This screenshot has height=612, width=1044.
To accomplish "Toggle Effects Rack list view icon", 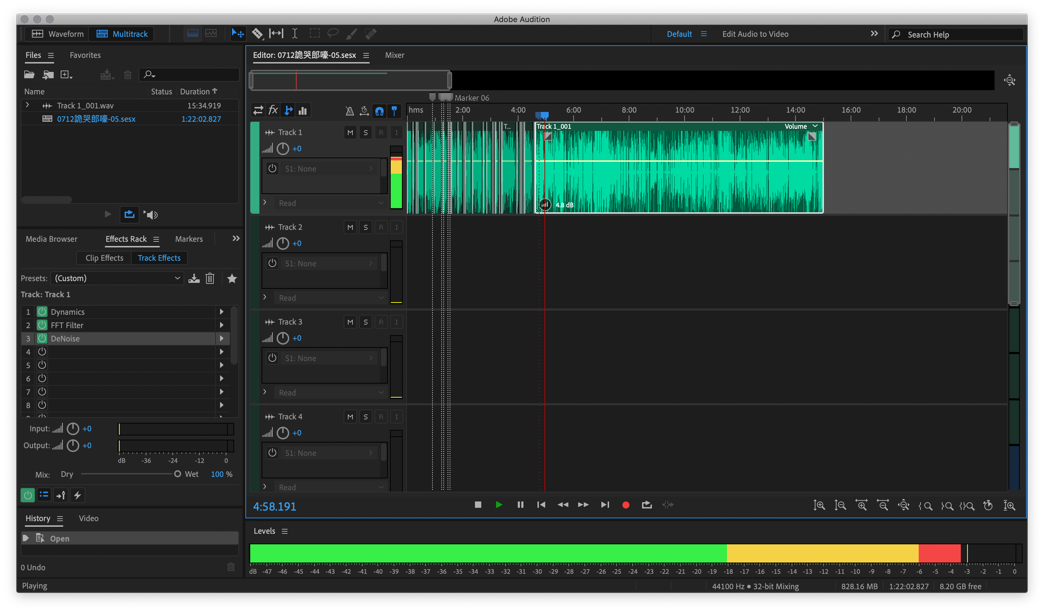I will click(x=44, y=495).
